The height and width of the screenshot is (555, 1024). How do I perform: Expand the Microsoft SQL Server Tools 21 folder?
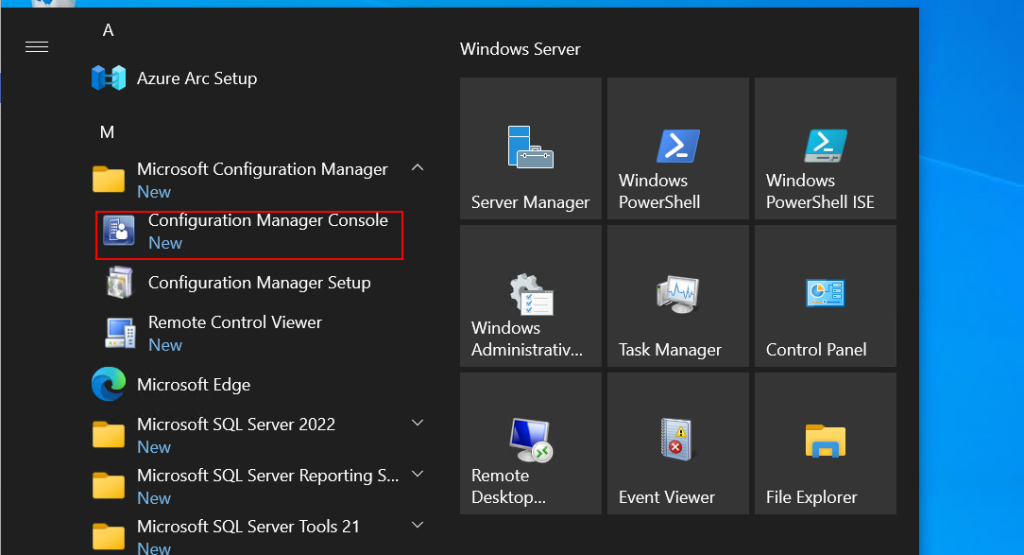[418, 526]
